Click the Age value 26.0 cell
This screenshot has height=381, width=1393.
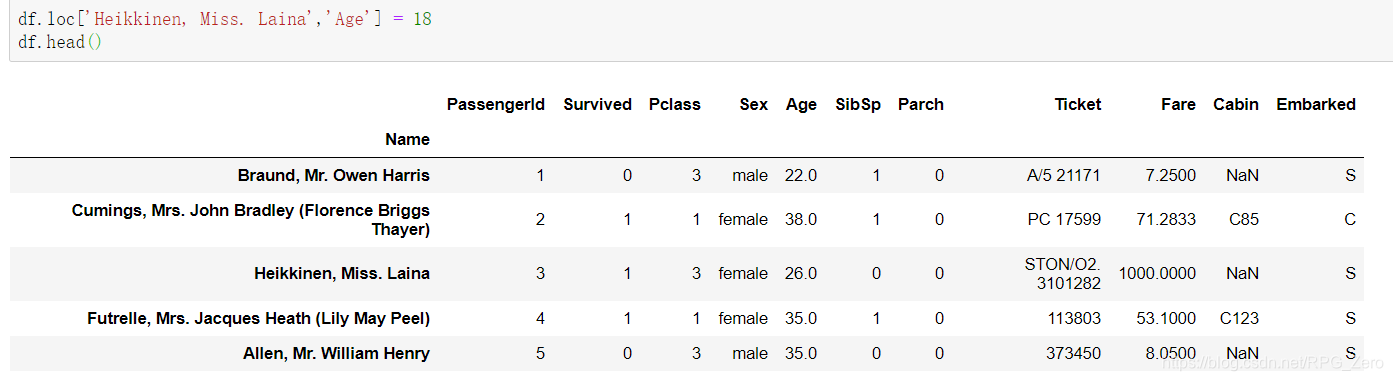801,273
